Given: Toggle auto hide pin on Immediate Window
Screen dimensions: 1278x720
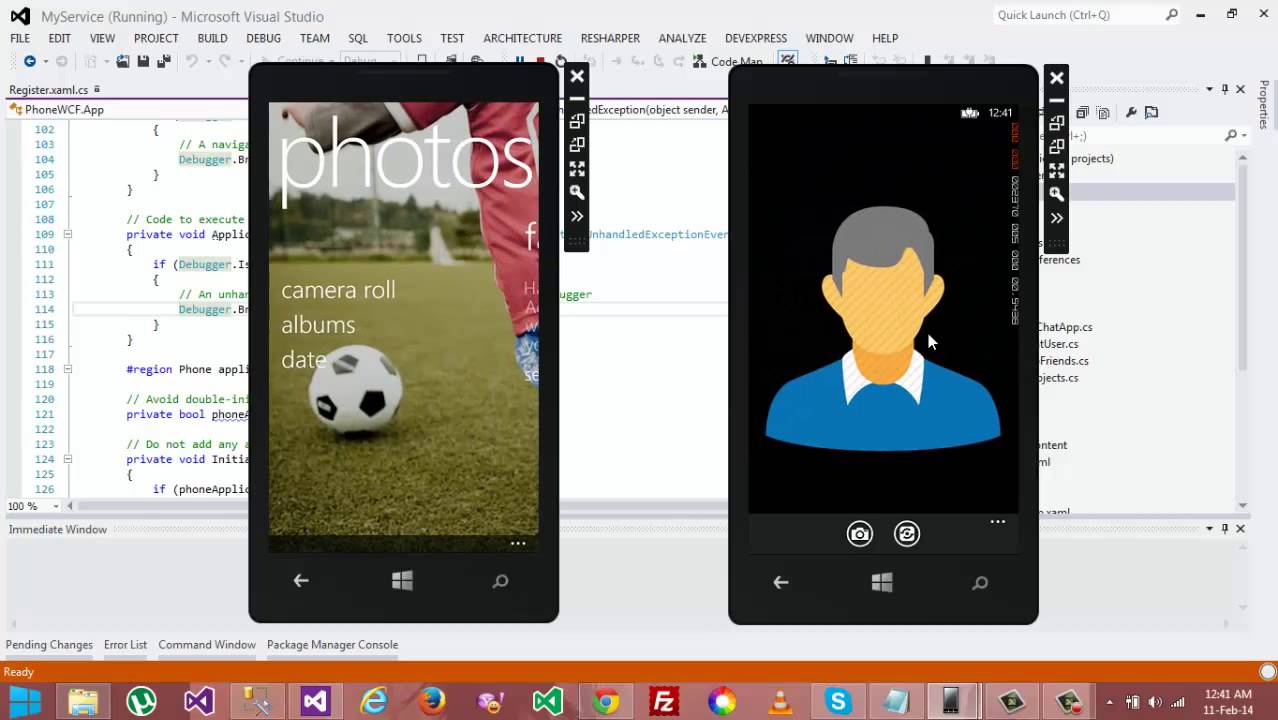Looking at the screenshot, I should click(x=1225, y=529).
